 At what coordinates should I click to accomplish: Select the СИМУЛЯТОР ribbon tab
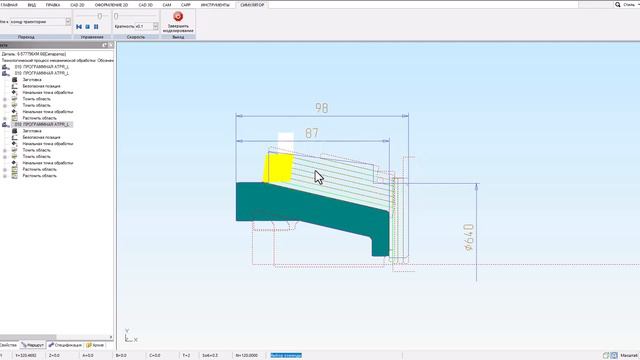pos(252,5)
